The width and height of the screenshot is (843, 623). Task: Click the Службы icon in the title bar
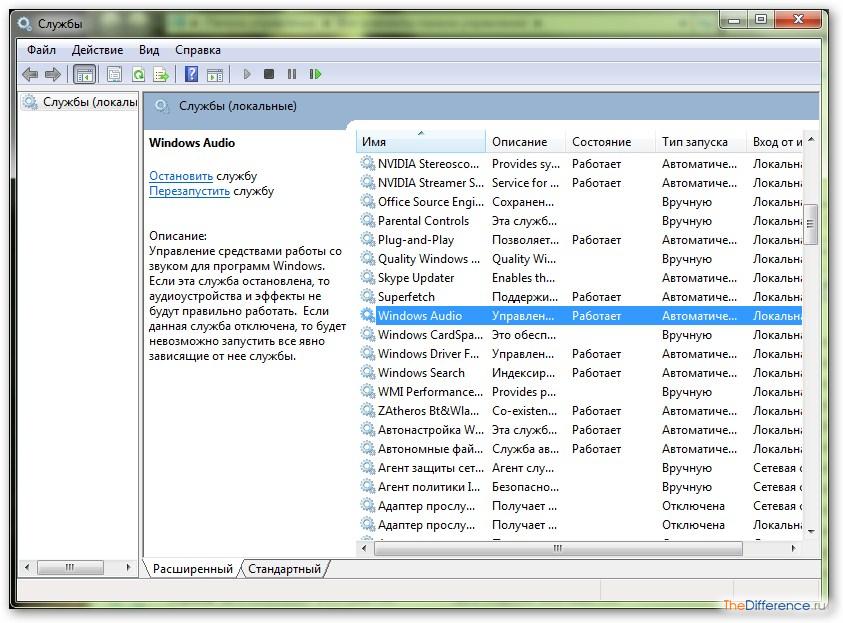[x=24, y=23]
